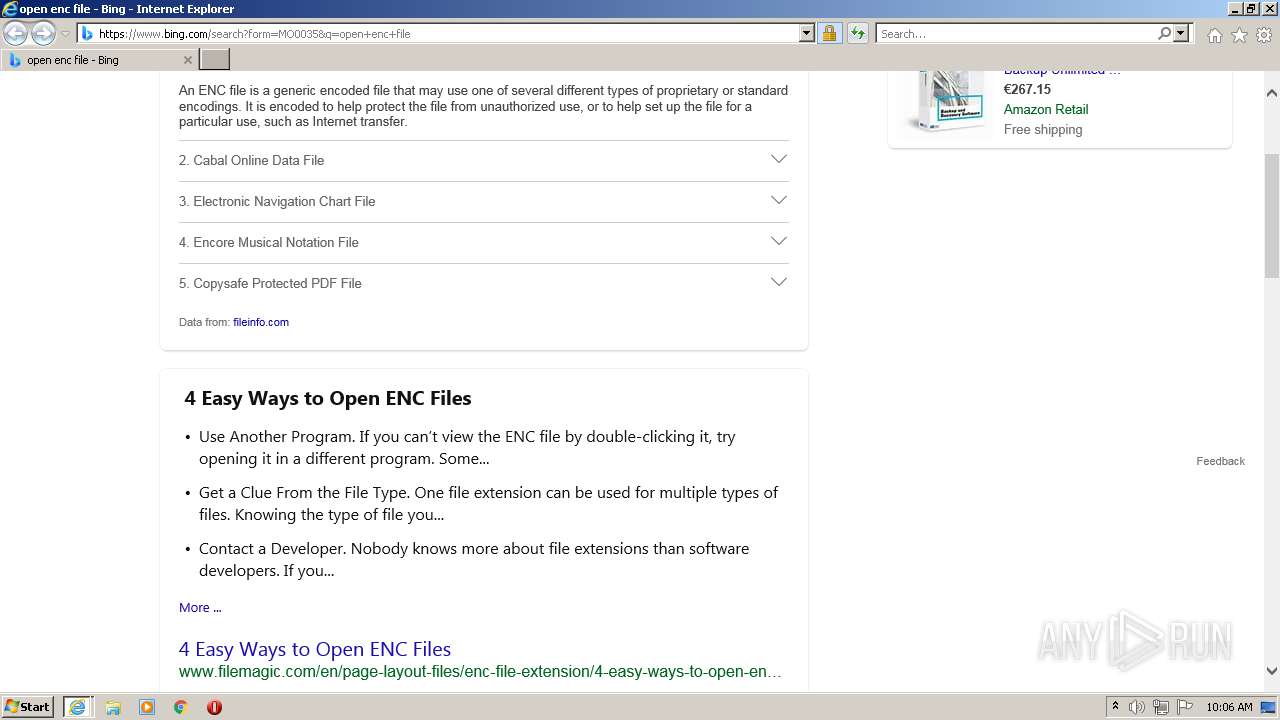Click the magnifier search icon

tap(1164, 33)
